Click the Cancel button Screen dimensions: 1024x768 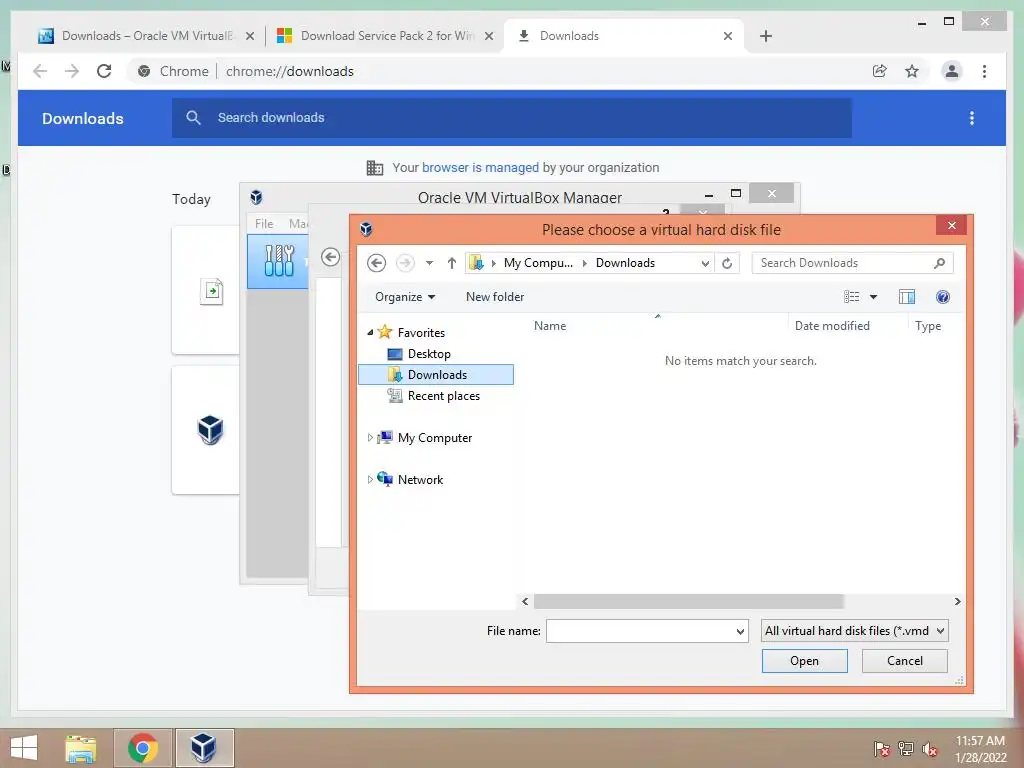[904, 661]
